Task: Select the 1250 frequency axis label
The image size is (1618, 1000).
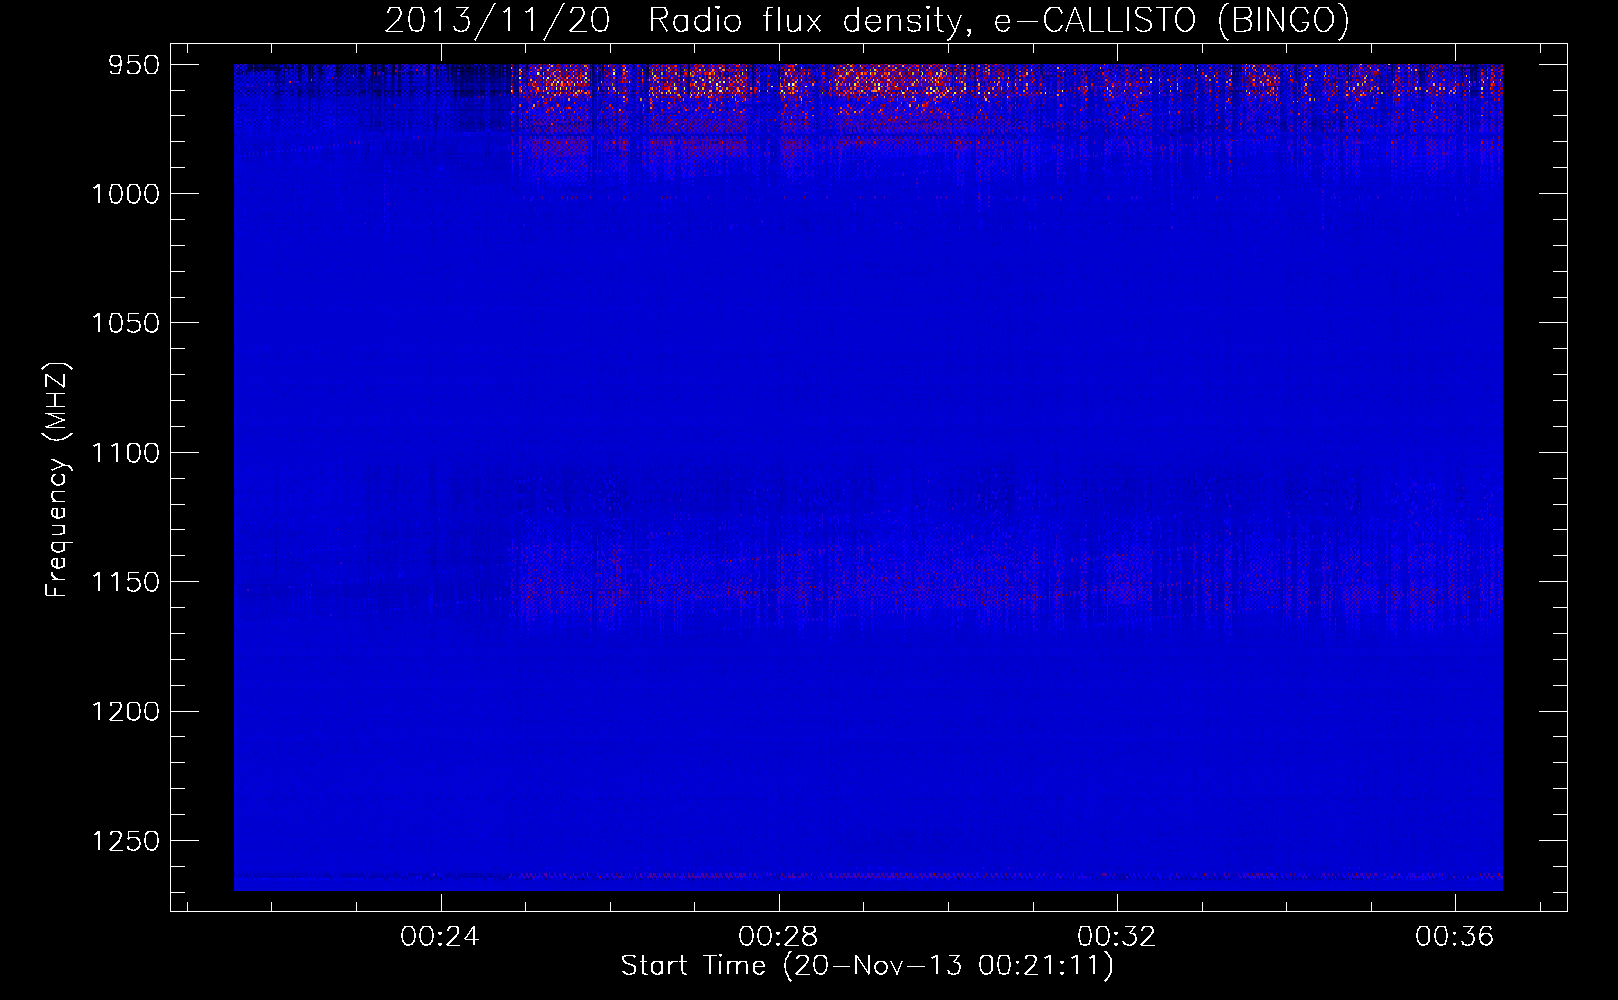Action: coord(125,841)
